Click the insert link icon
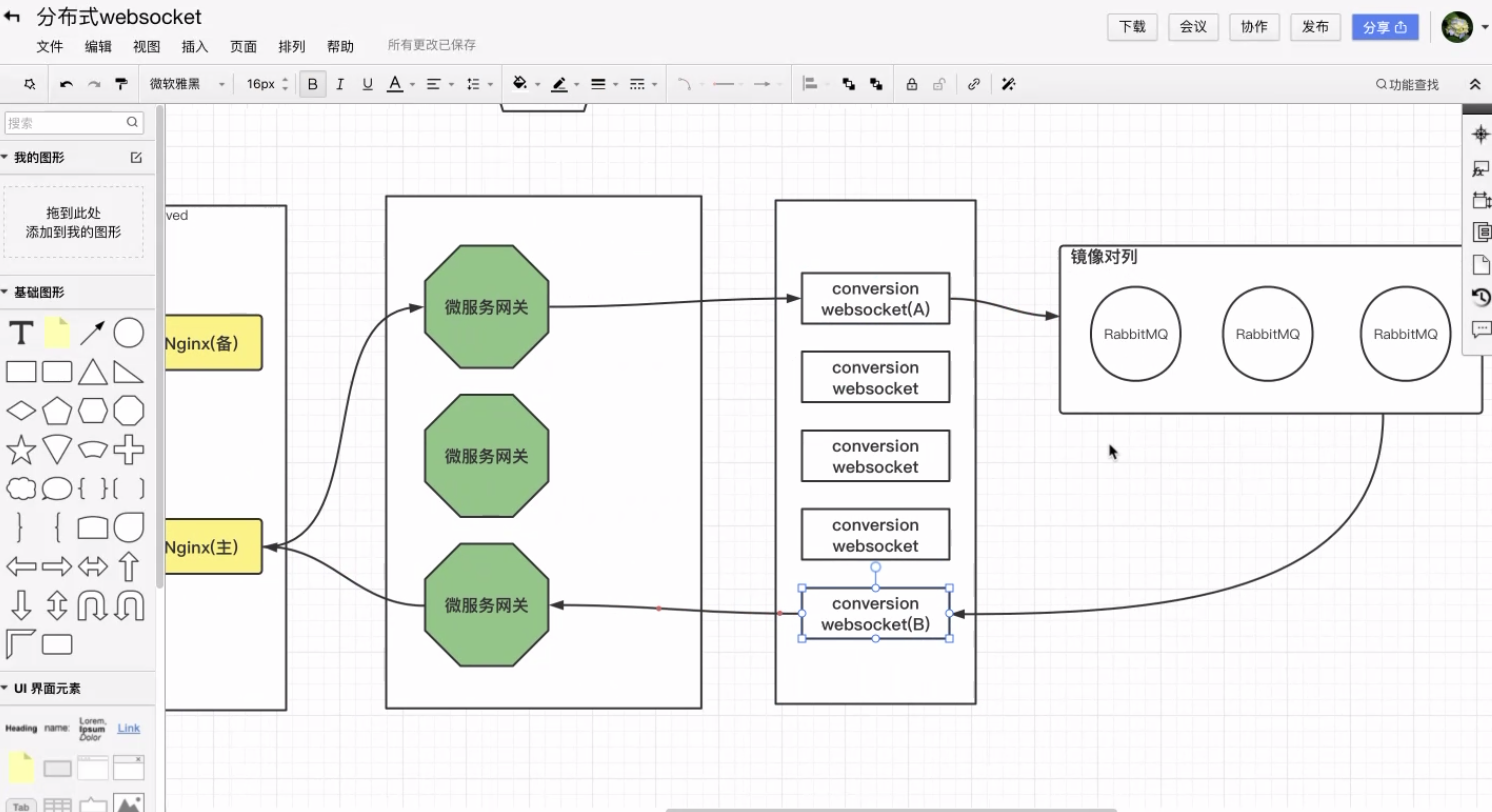Viewport: 1492px width, 812px height. [x=973, y=85]
